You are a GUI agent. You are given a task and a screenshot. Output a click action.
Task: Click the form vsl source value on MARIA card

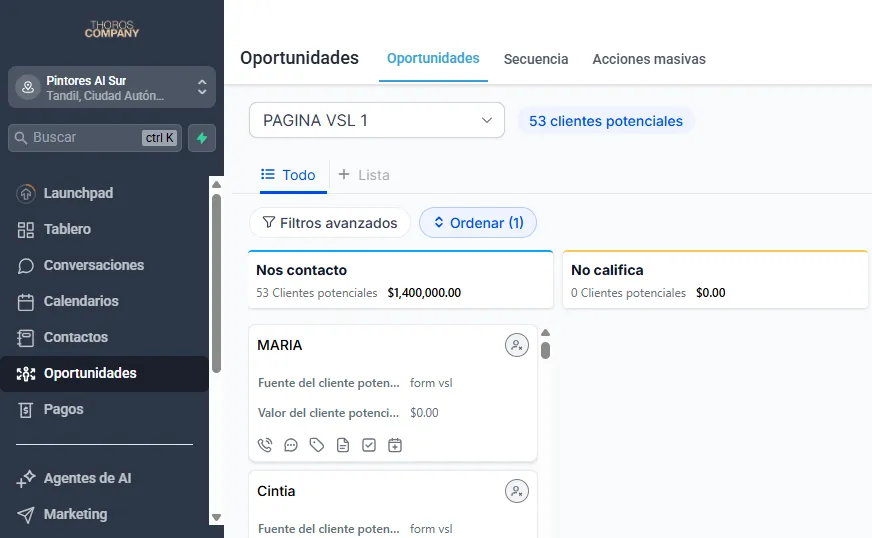[431, 383]
